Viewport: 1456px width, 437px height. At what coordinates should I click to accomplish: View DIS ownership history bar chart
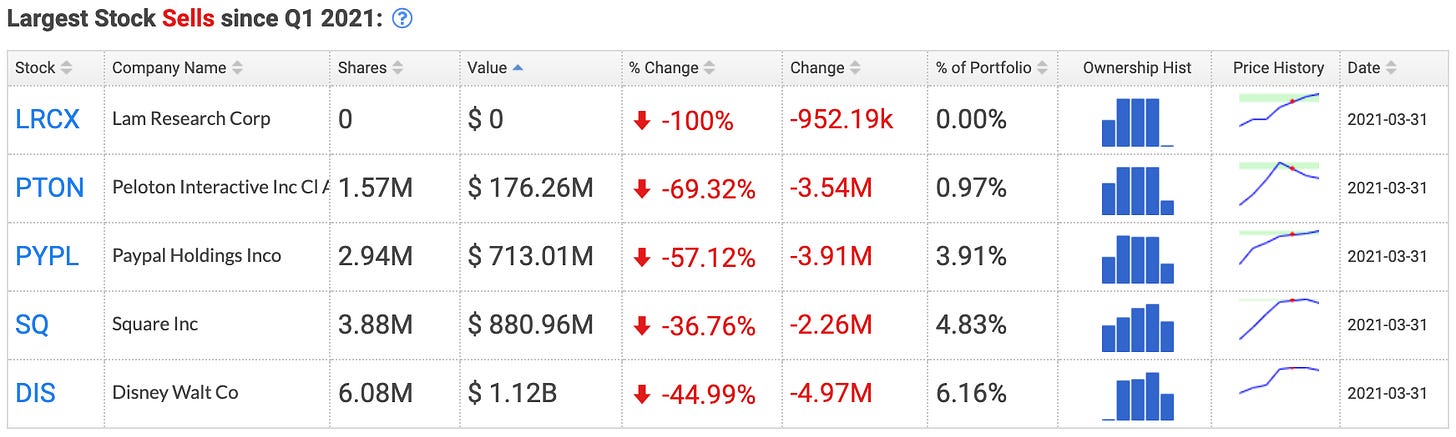[1138, 396]
